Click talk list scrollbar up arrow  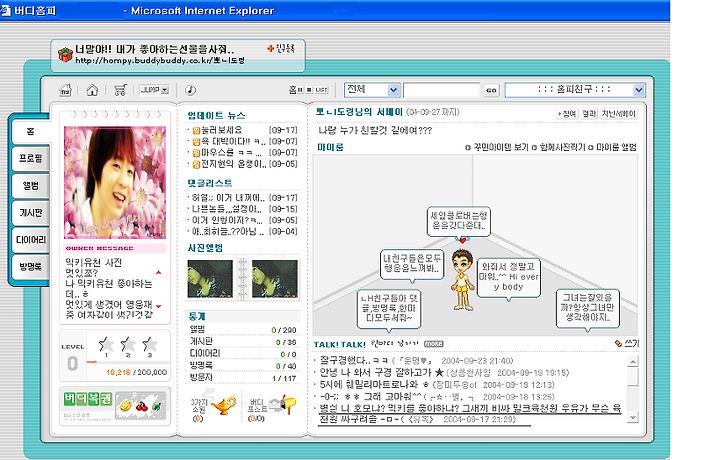pyautogui.click(x=633, y=362)
